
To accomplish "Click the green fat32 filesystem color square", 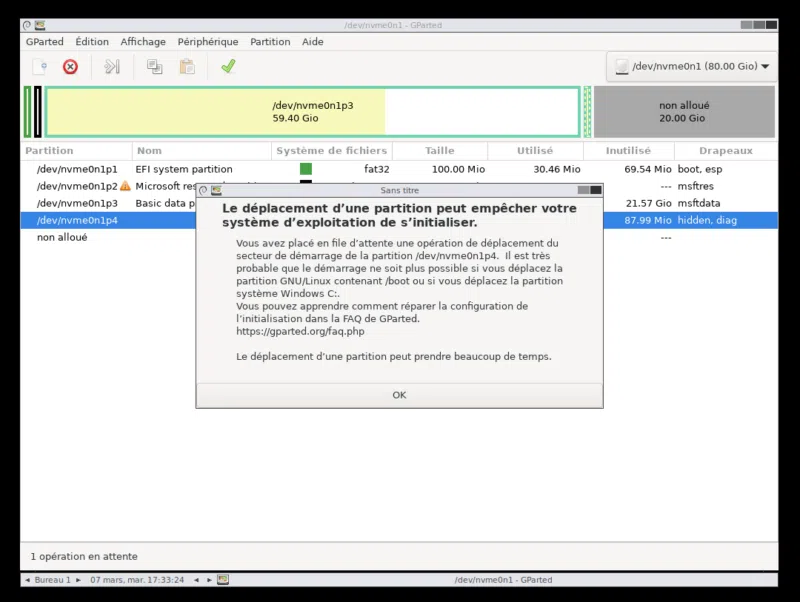I will click(x=306, y=169).
